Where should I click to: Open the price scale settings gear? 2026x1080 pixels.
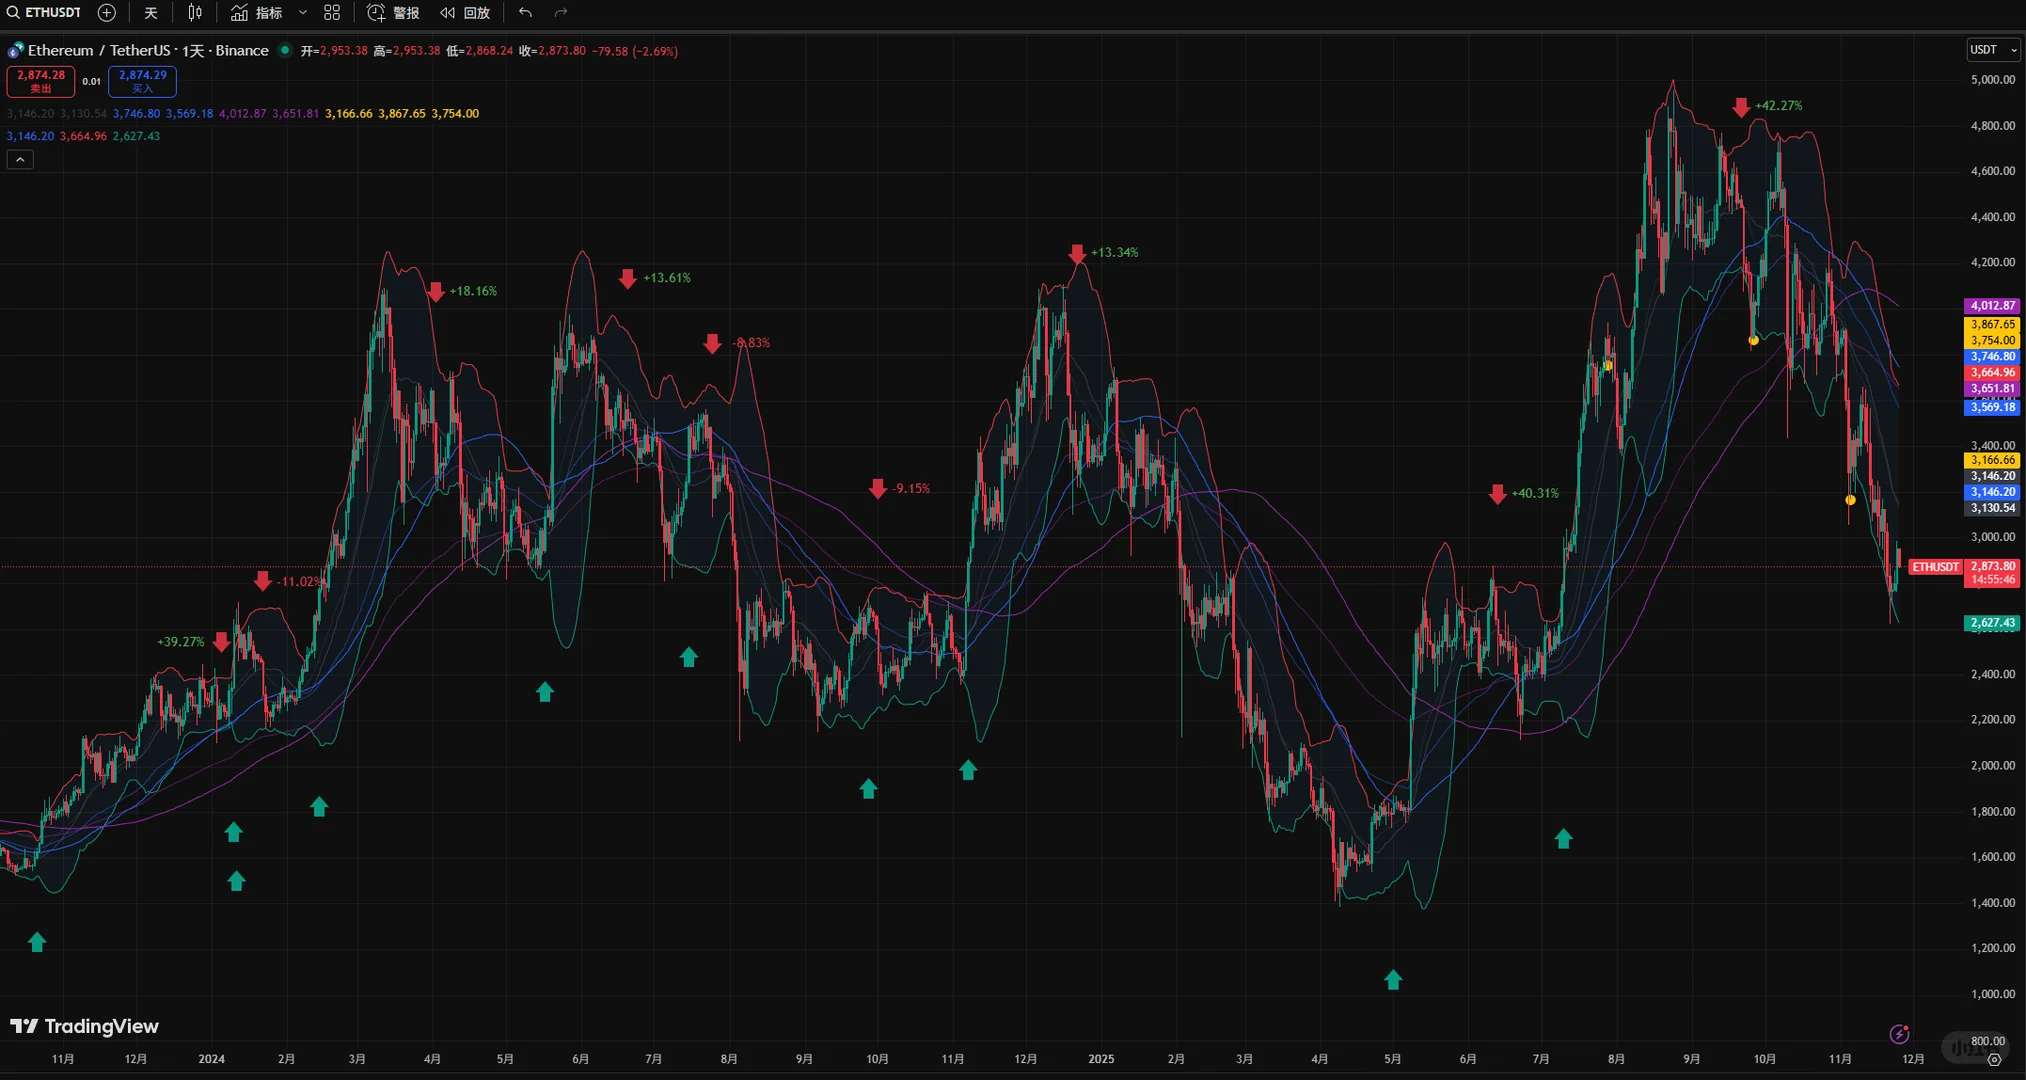(1994, 1059)
